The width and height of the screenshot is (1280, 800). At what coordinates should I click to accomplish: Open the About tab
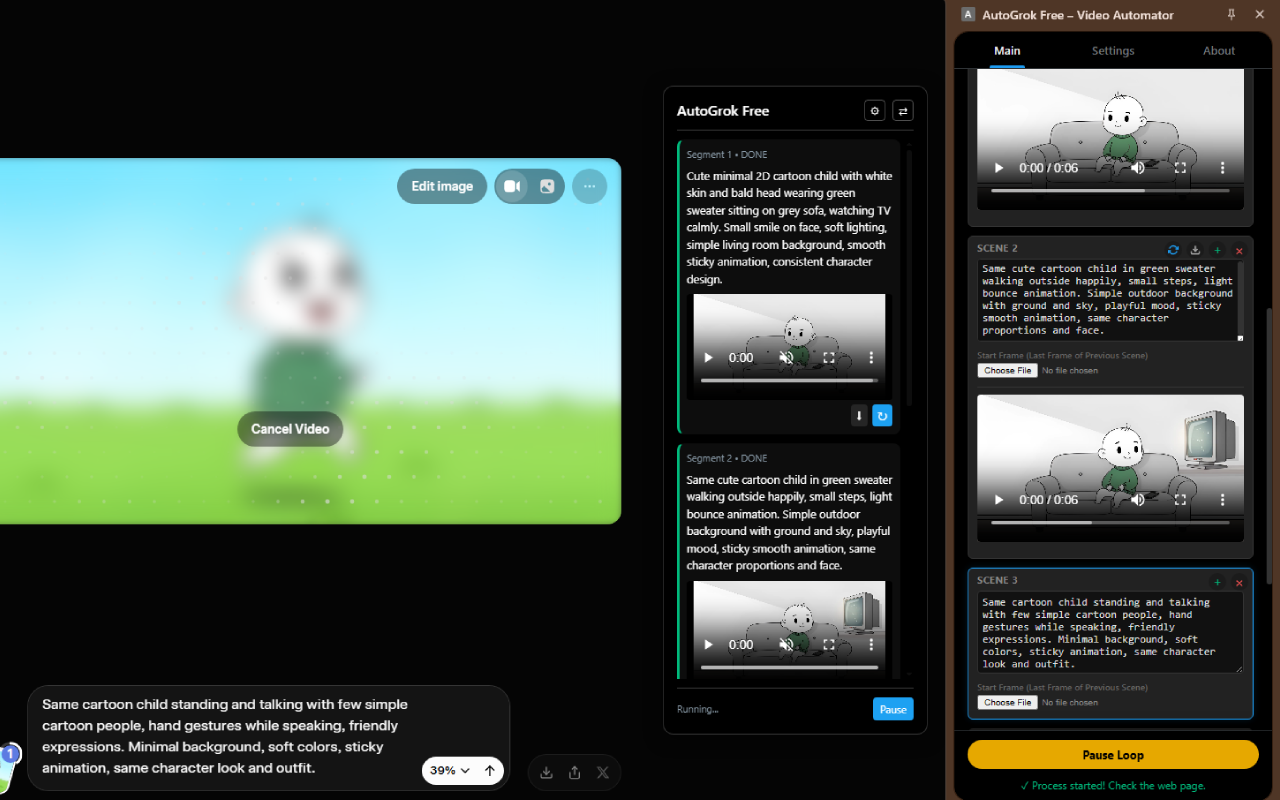click(x=1219, y=51)
